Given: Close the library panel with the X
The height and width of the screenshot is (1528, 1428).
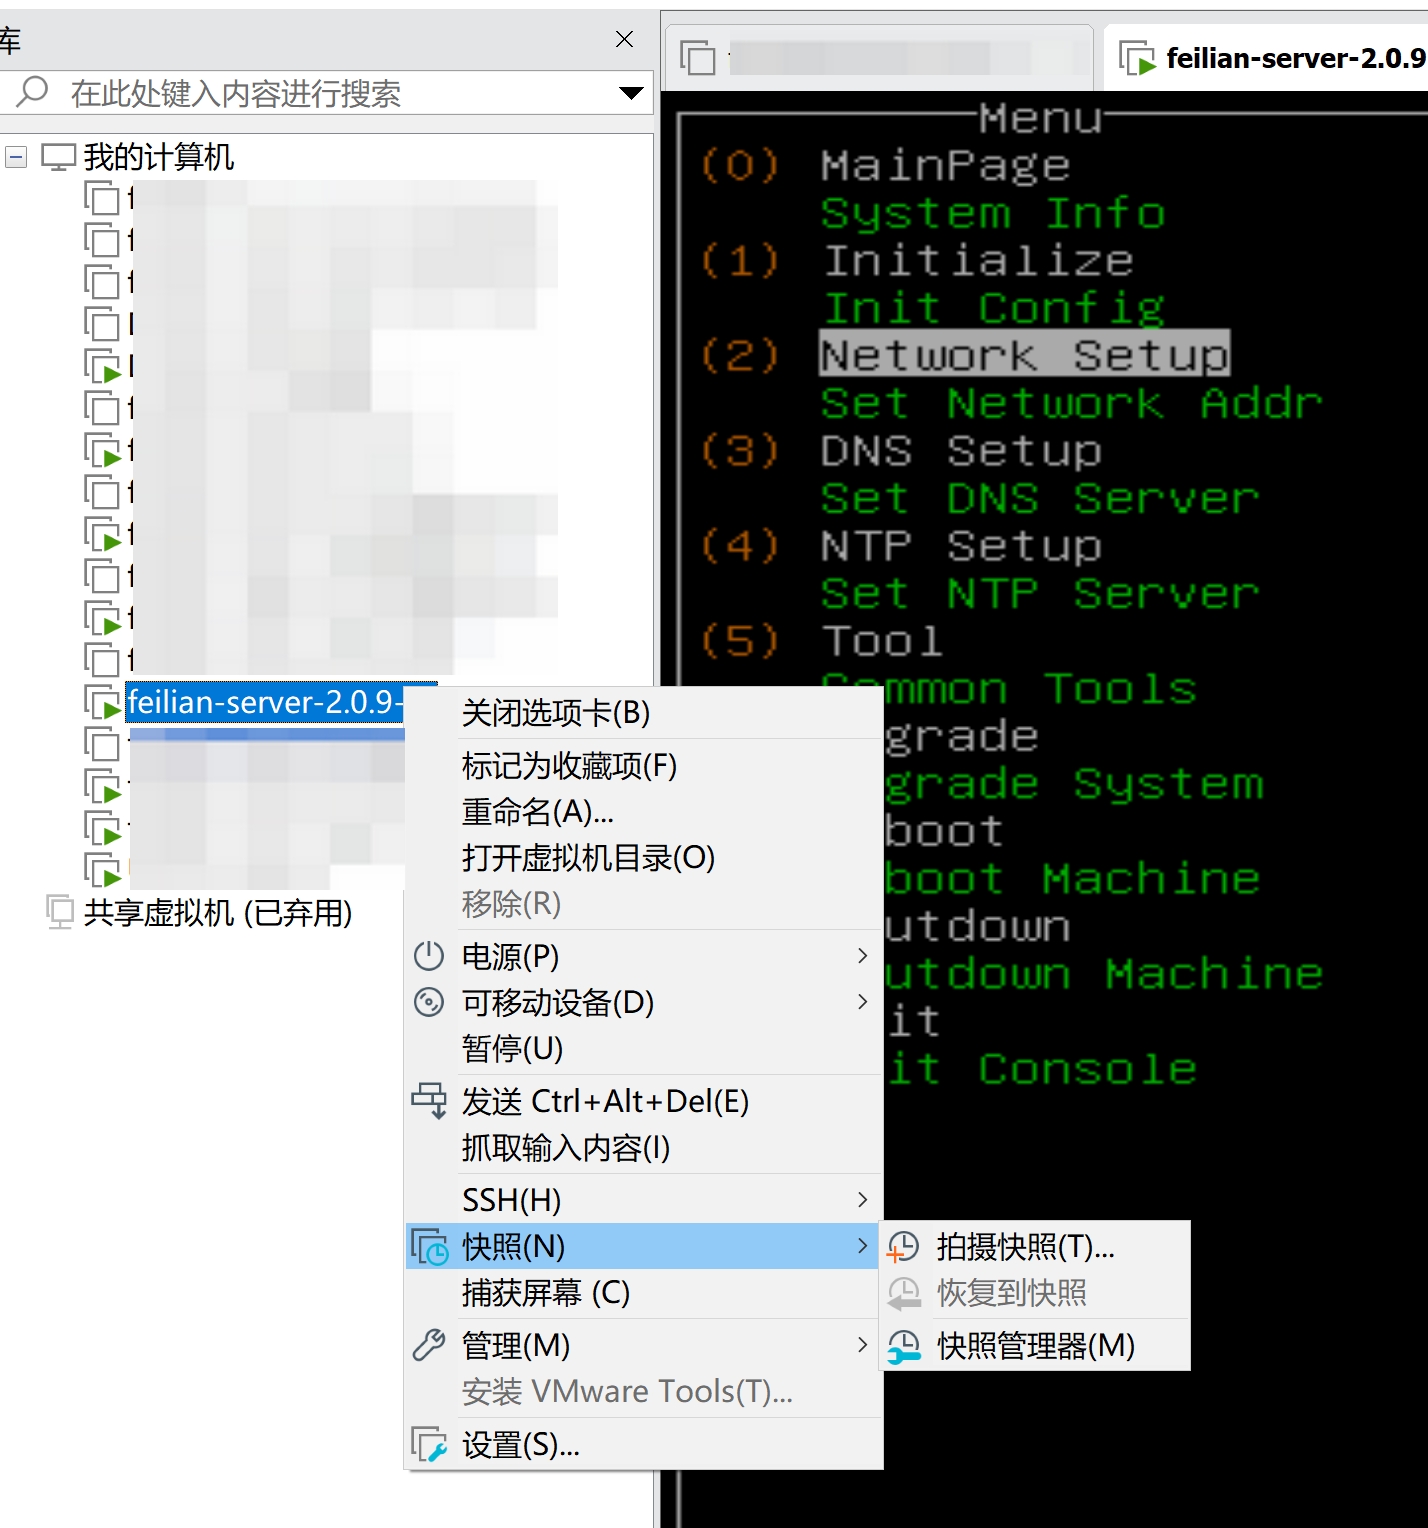Looking at the screenshot, I should pyautogui.click(x=624, y=39).
